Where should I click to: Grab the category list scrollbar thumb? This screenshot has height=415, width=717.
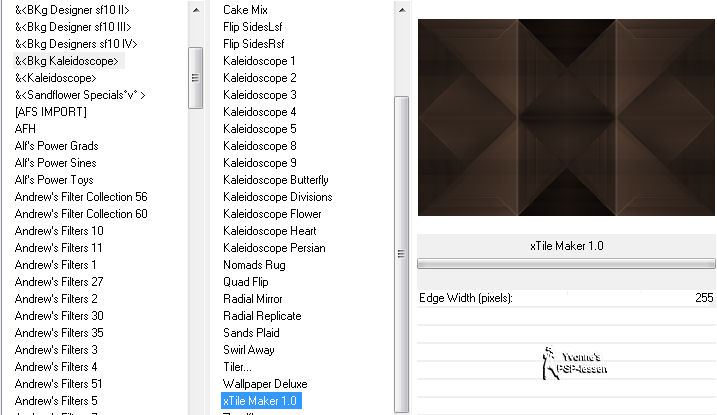tap(195, 78)
